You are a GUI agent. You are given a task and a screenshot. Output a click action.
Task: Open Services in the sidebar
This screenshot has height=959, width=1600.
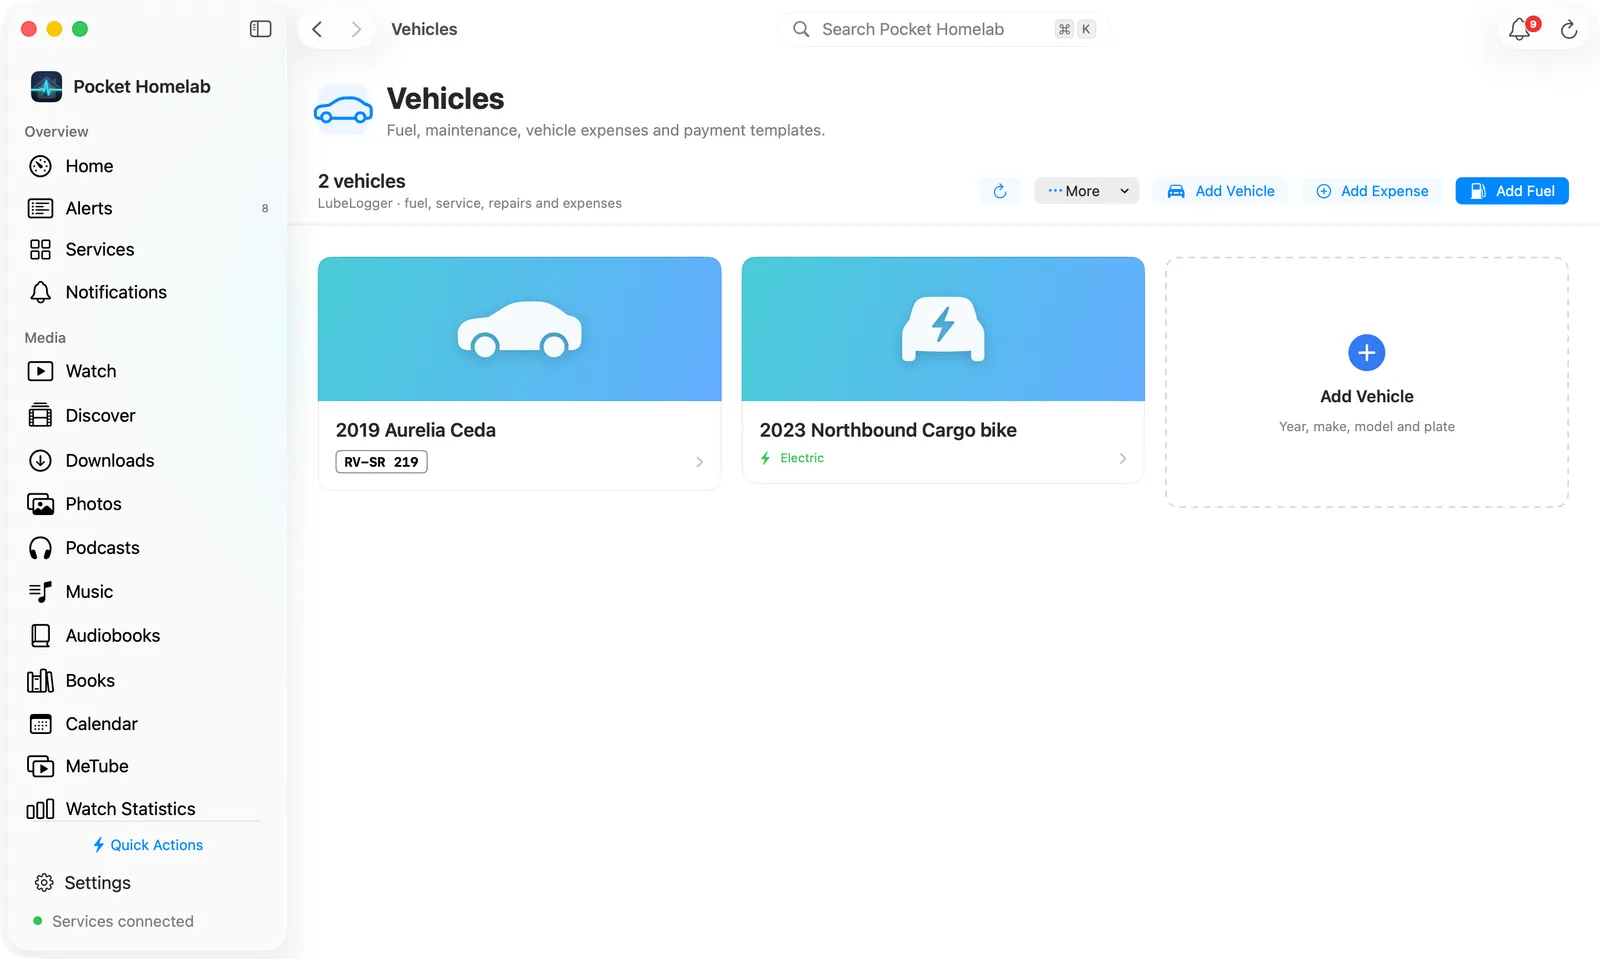coord(147,249)
